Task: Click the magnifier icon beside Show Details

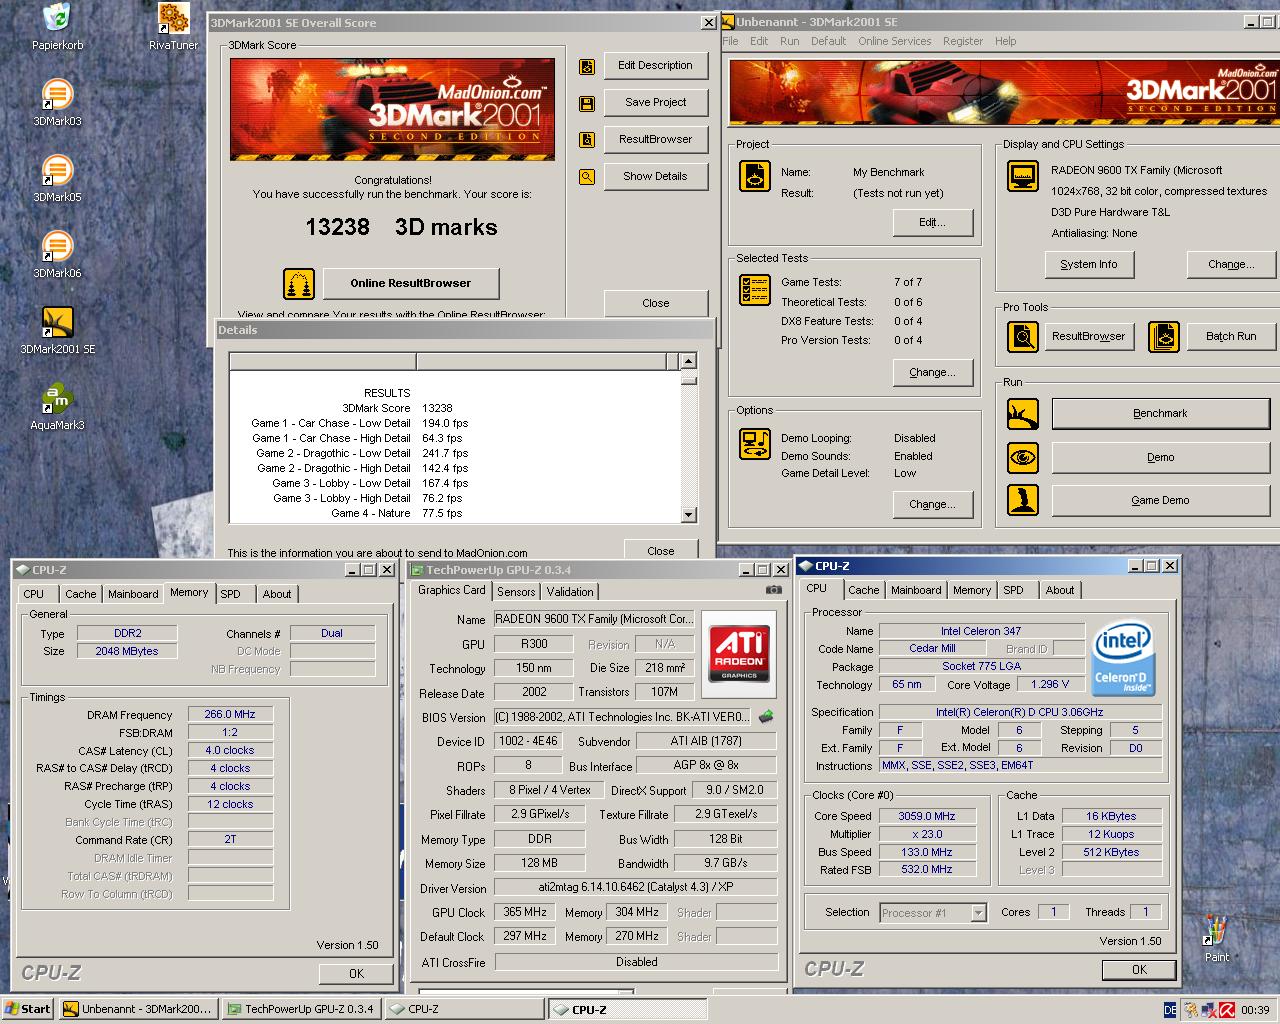Action: click(587, 177)
